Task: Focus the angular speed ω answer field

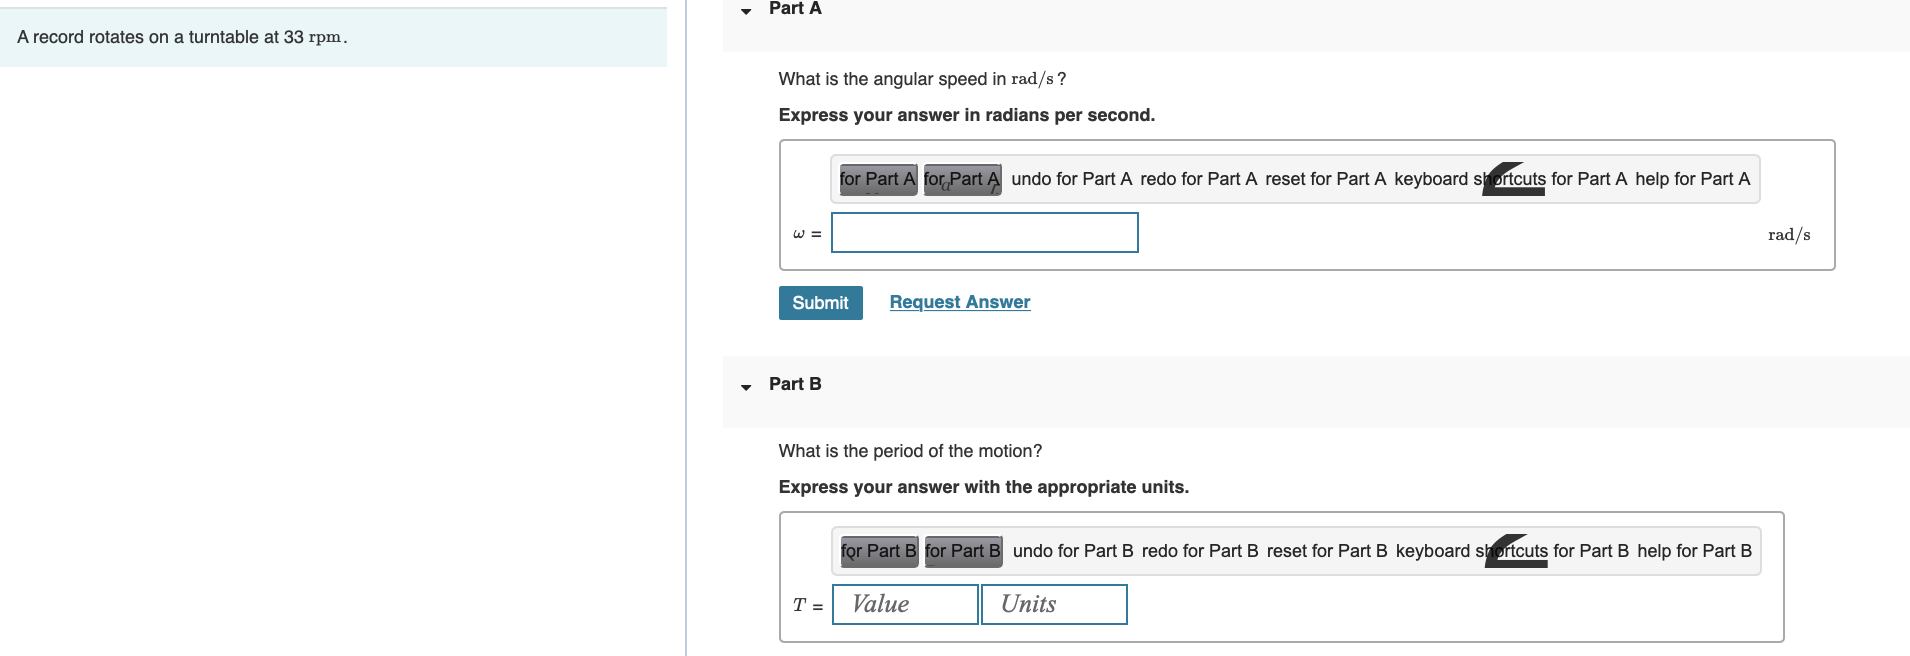Action: pyautogui.click(x=984, y=233)
